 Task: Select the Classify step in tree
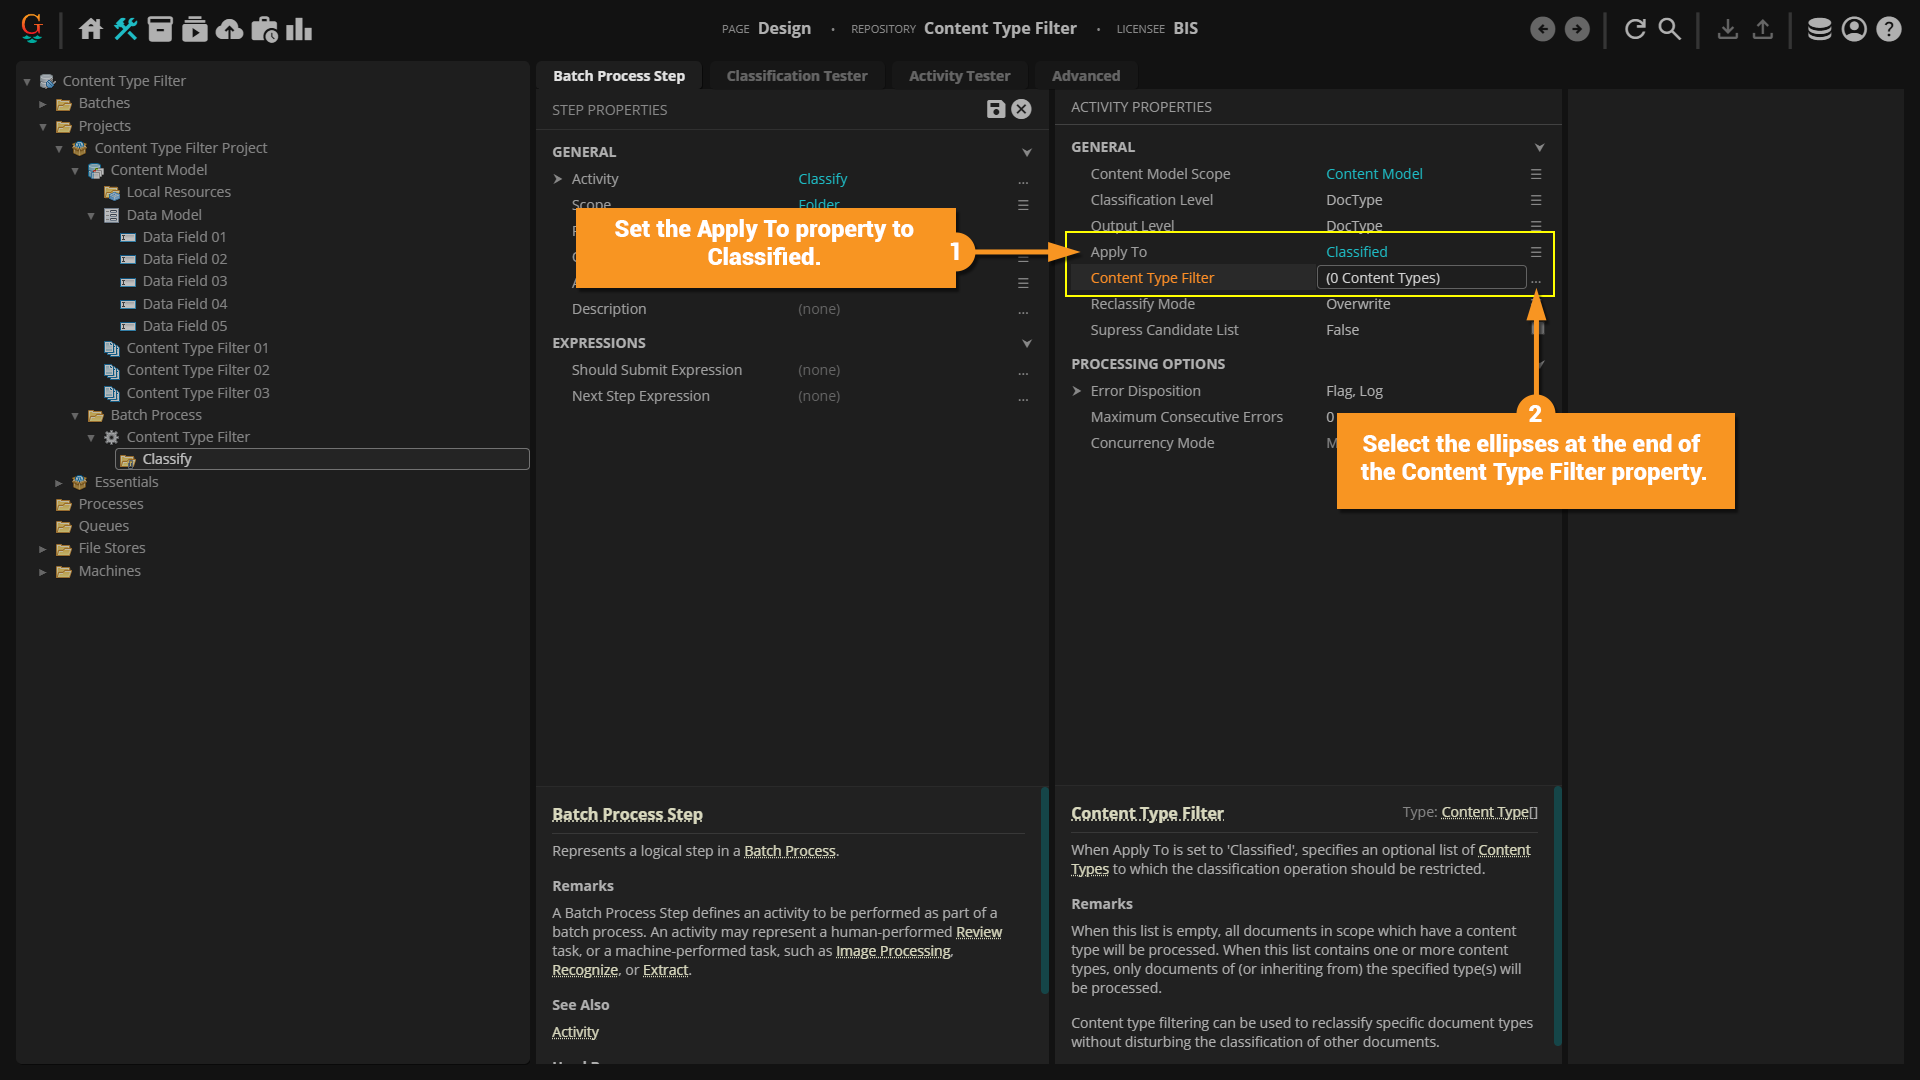coord(322,459)
